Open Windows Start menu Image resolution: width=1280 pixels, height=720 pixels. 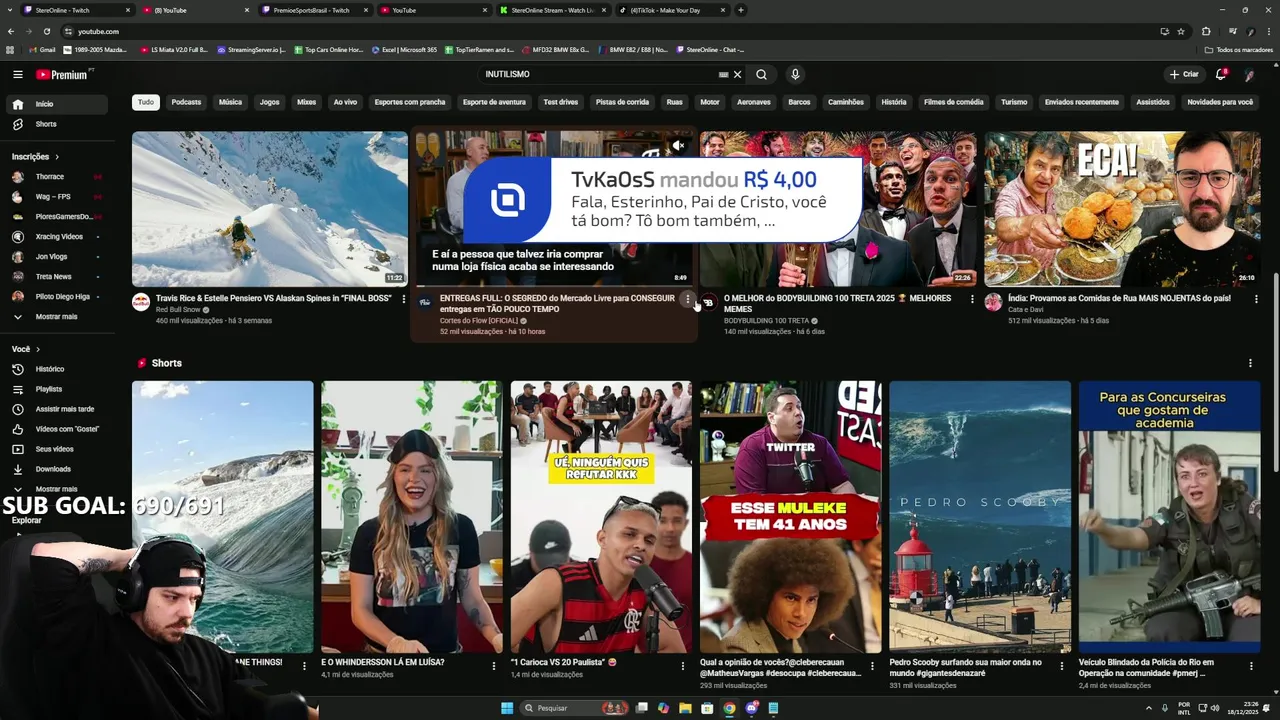pyautogui.click(x=507, y=708)
